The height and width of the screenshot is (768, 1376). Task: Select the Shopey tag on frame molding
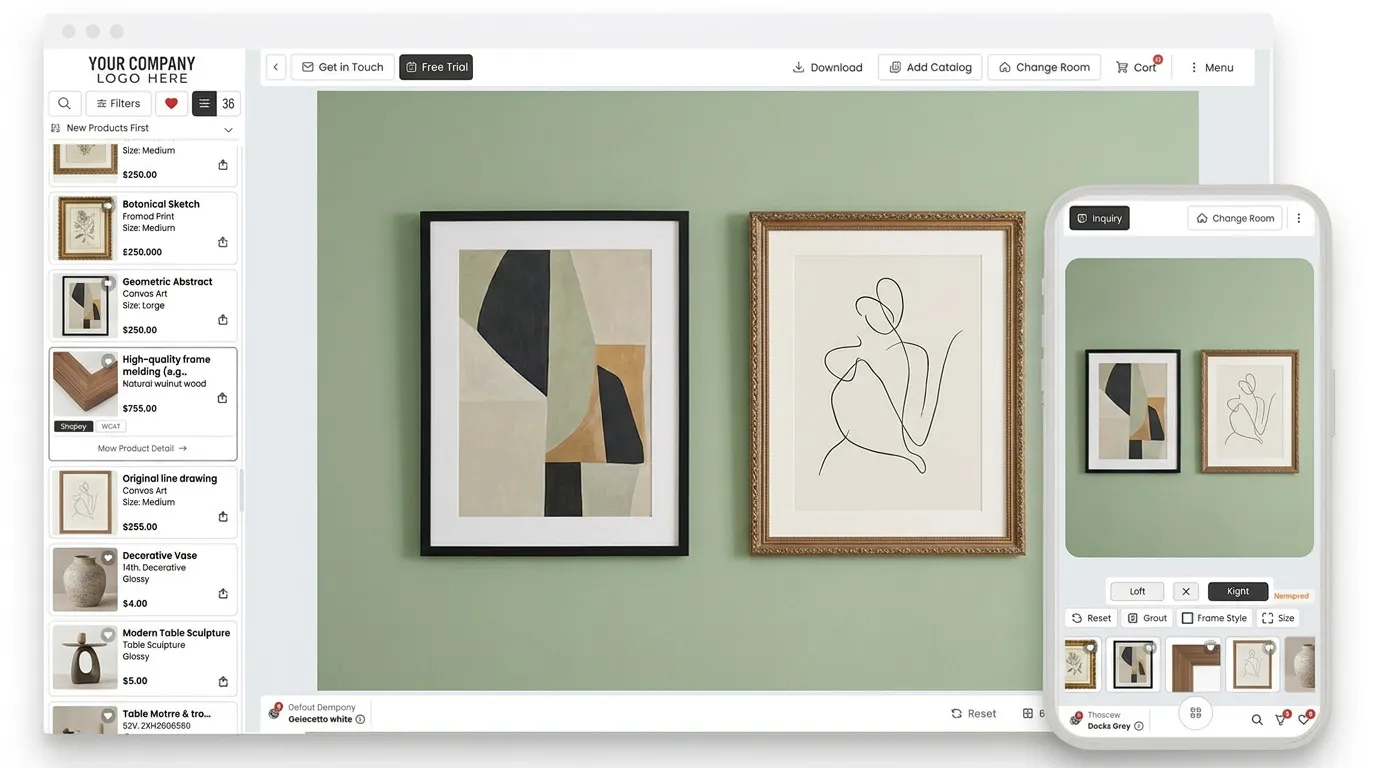tap(73, 426)
